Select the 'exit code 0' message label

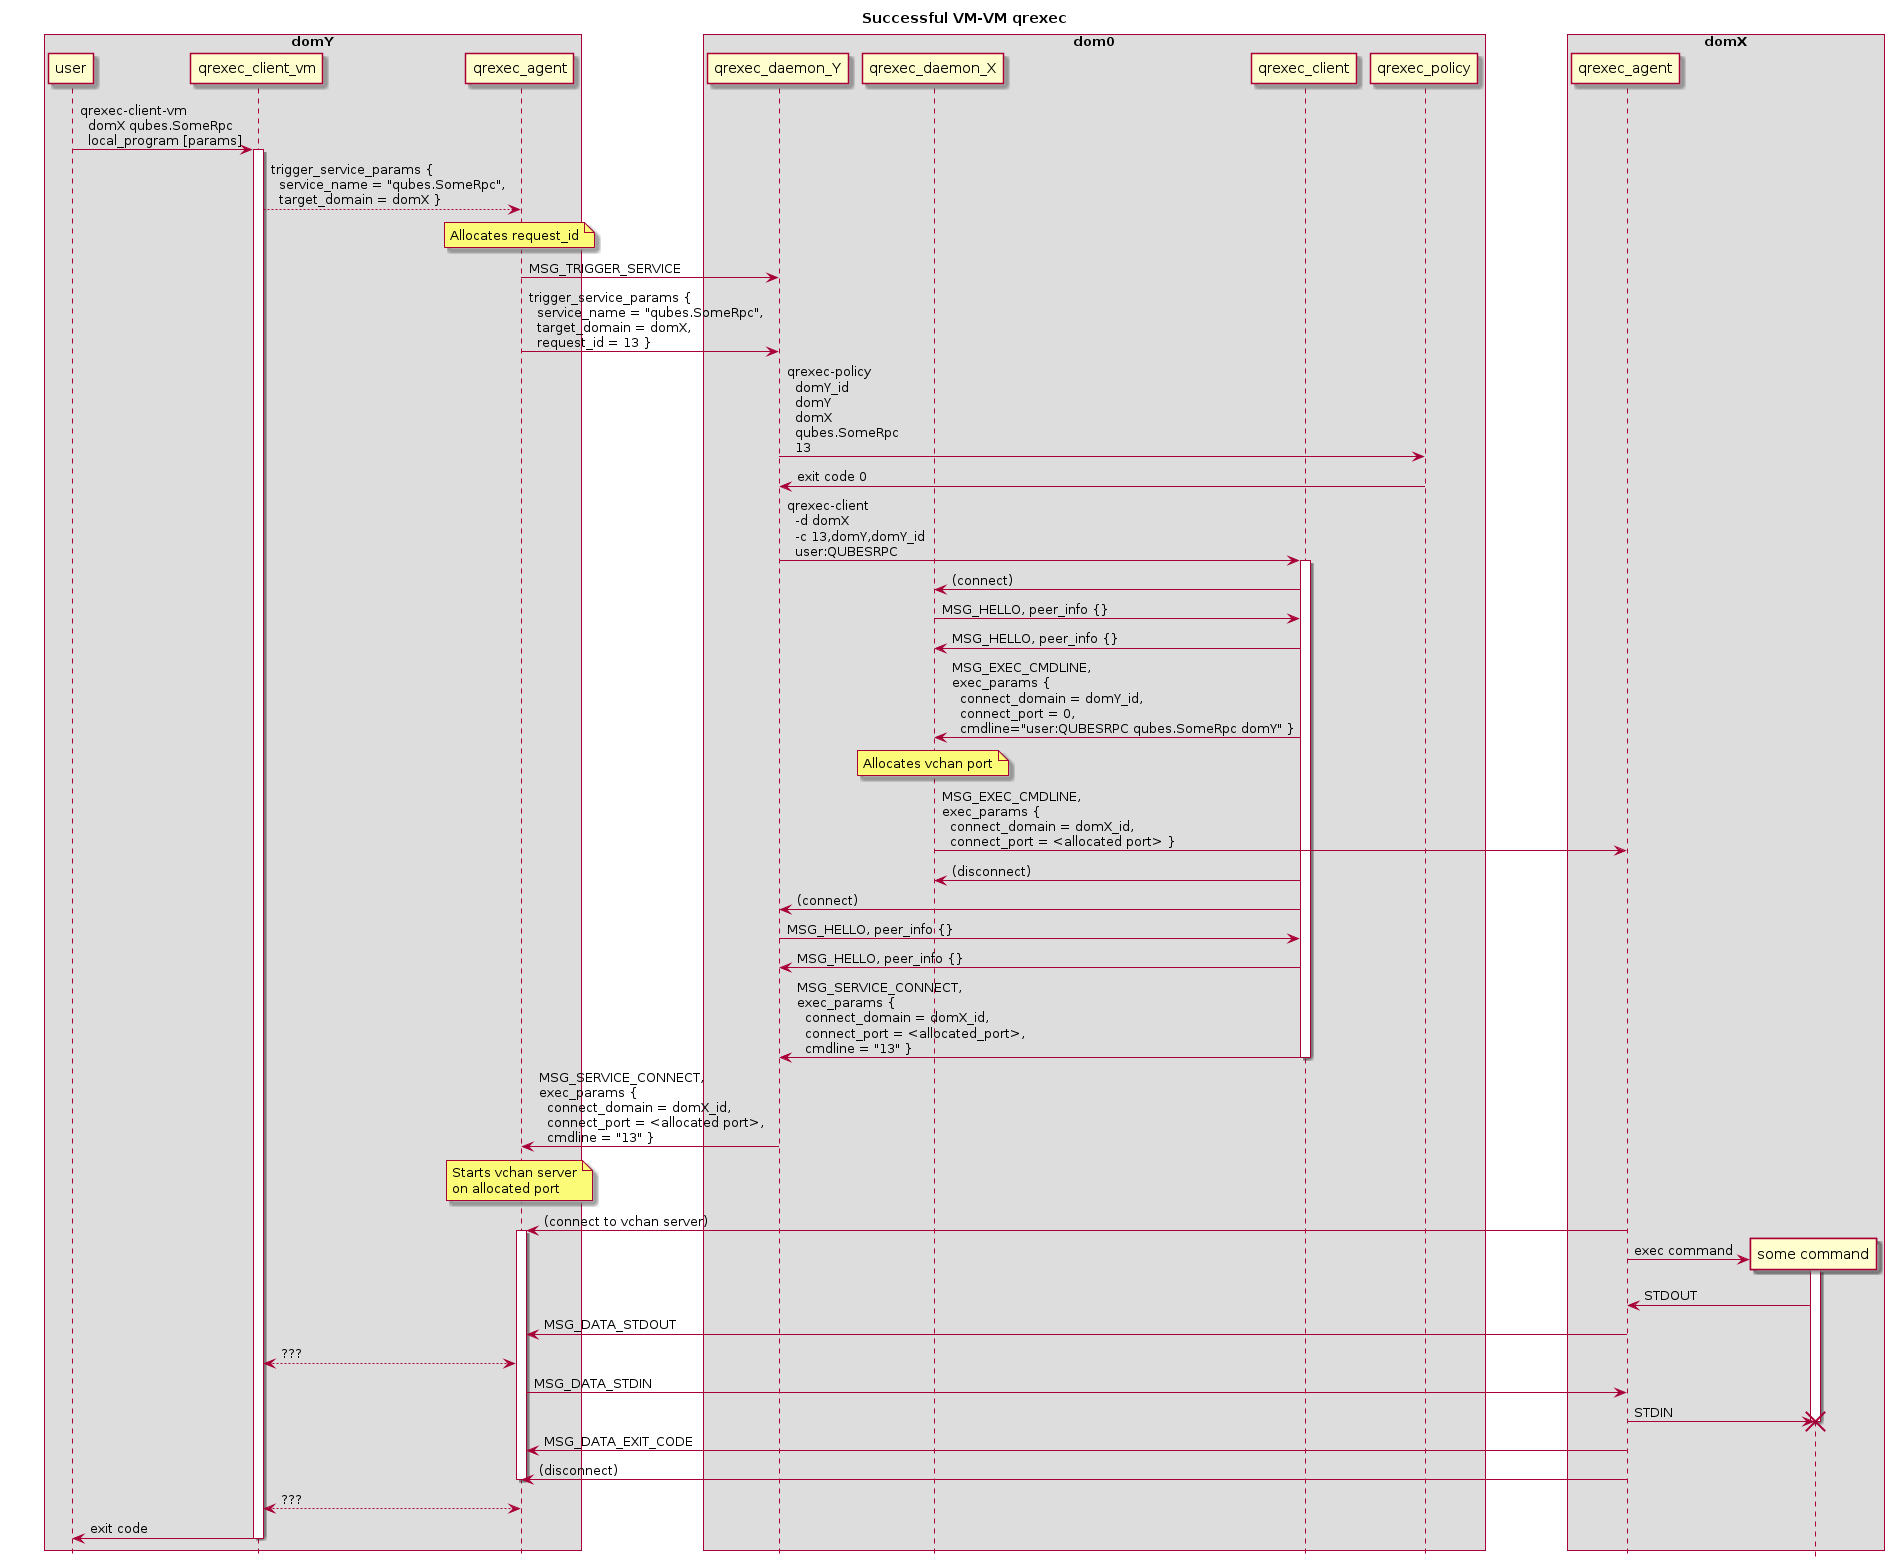pos(831,477)
